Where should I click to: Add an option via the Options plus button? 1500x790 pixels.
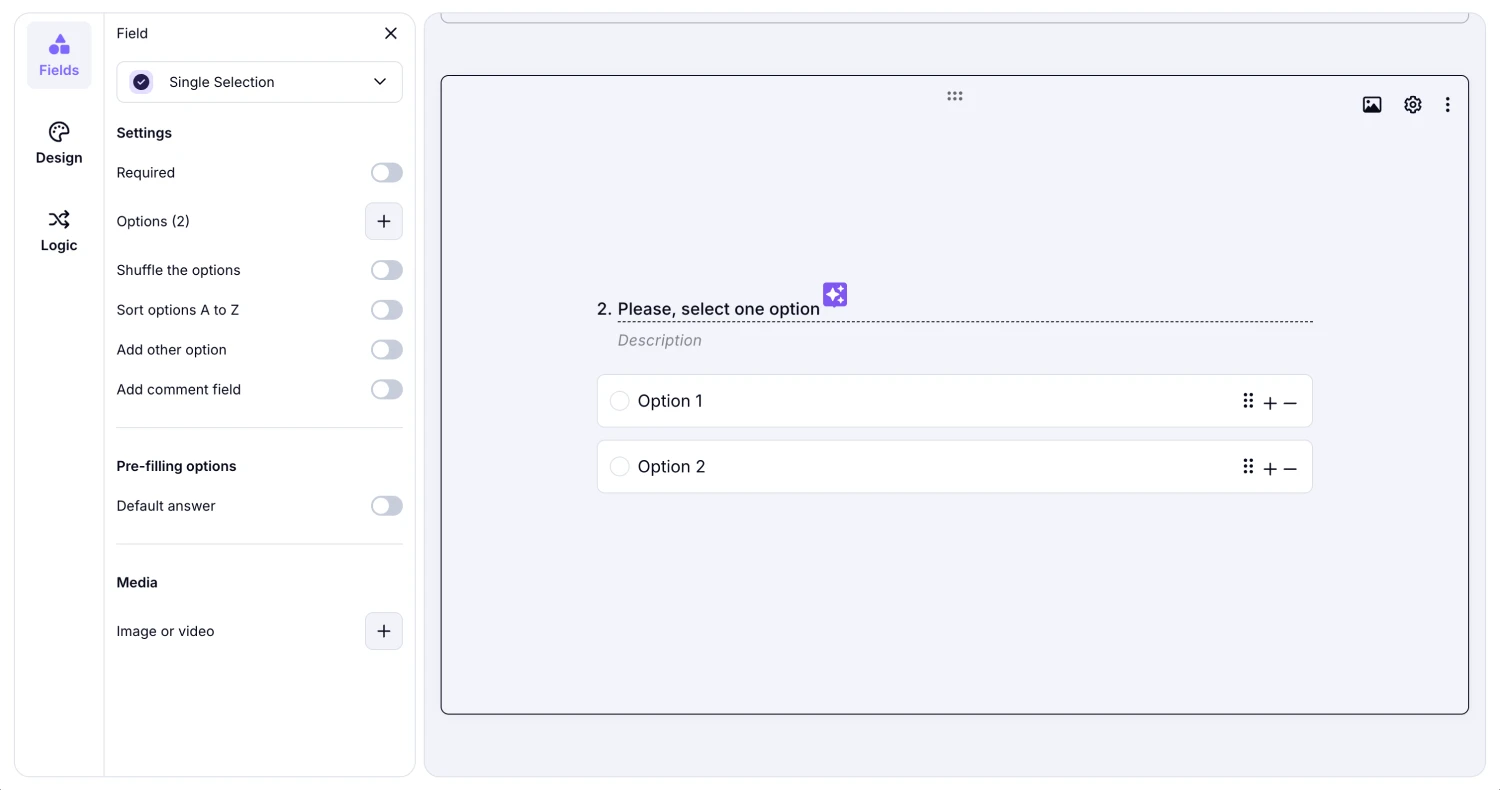[x=384, y=221]
